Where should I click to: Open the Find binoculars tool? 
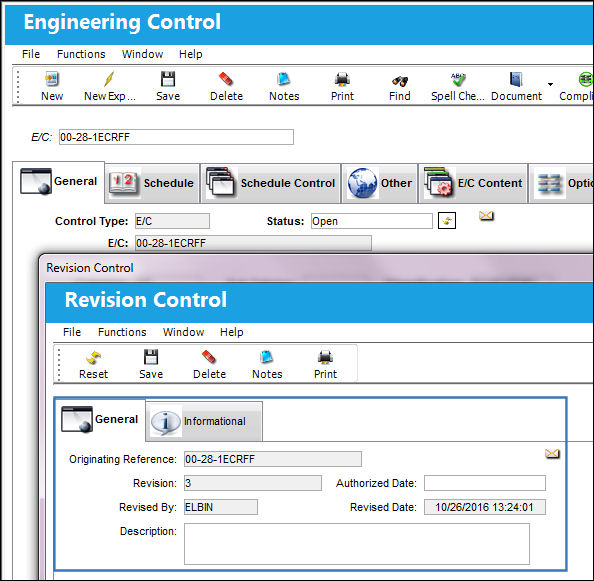400,86
